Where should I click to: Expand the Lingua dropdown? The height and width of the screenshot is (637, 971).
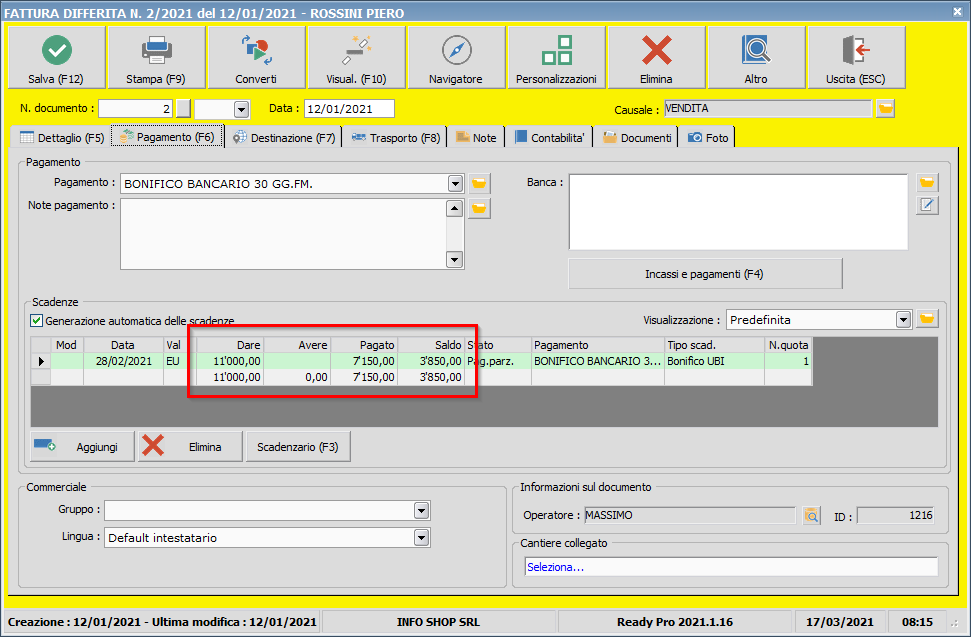tap(421, 538)
